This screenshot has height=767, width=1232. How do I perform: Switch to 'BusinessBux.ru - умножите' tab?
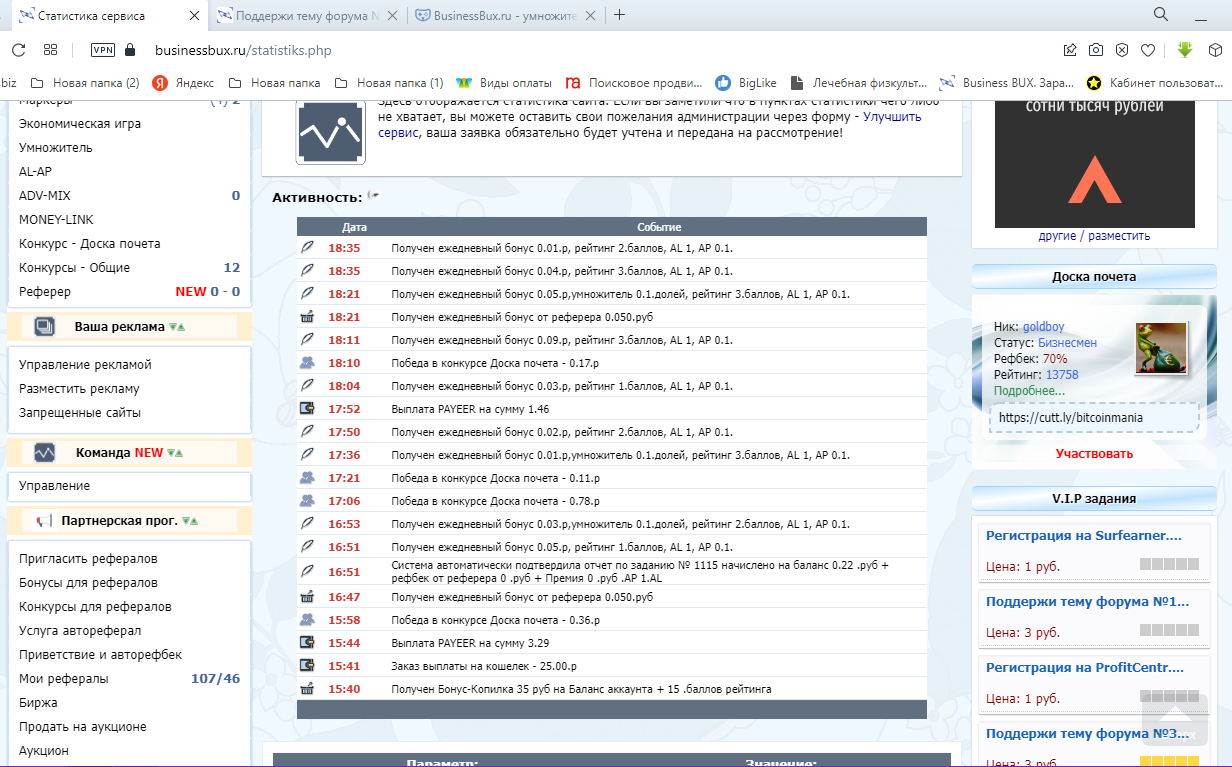coord(507,16)
